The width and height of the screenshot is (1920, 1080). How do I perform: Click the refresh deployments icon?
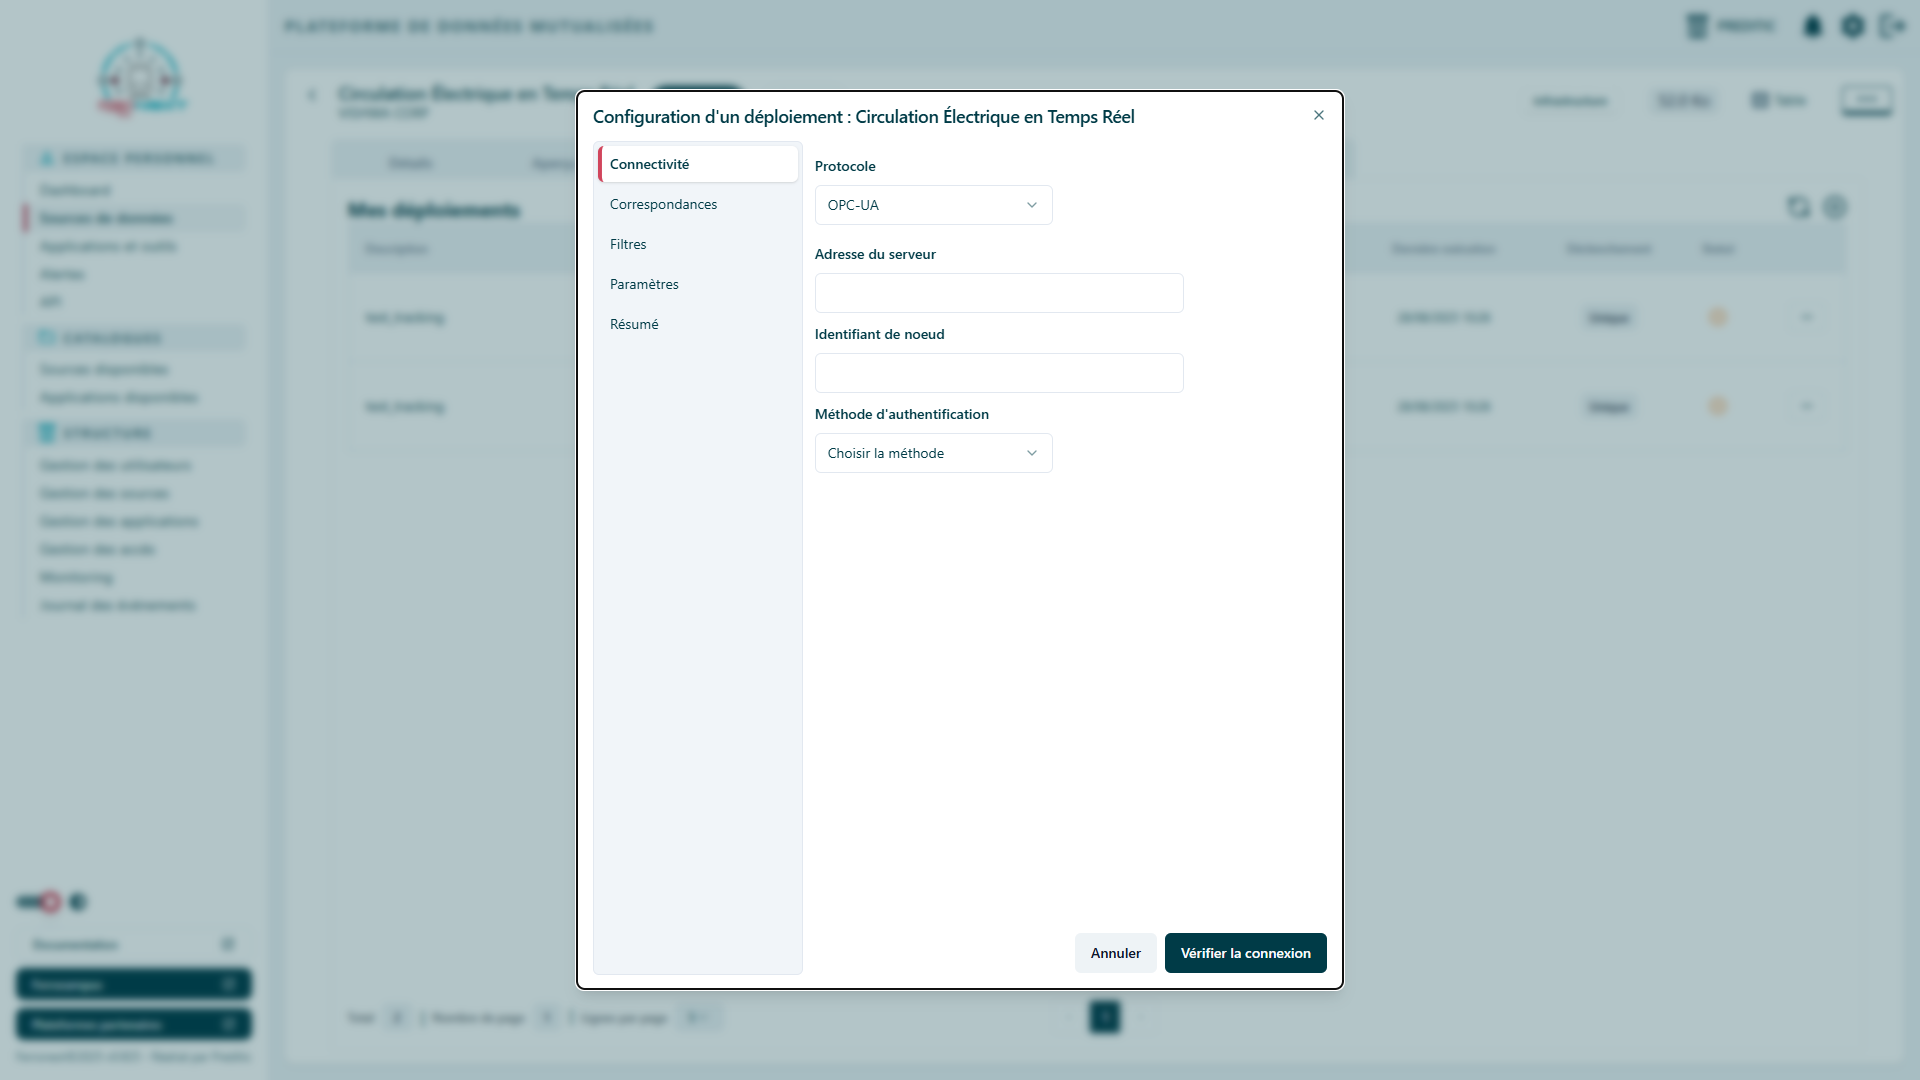1798,207
